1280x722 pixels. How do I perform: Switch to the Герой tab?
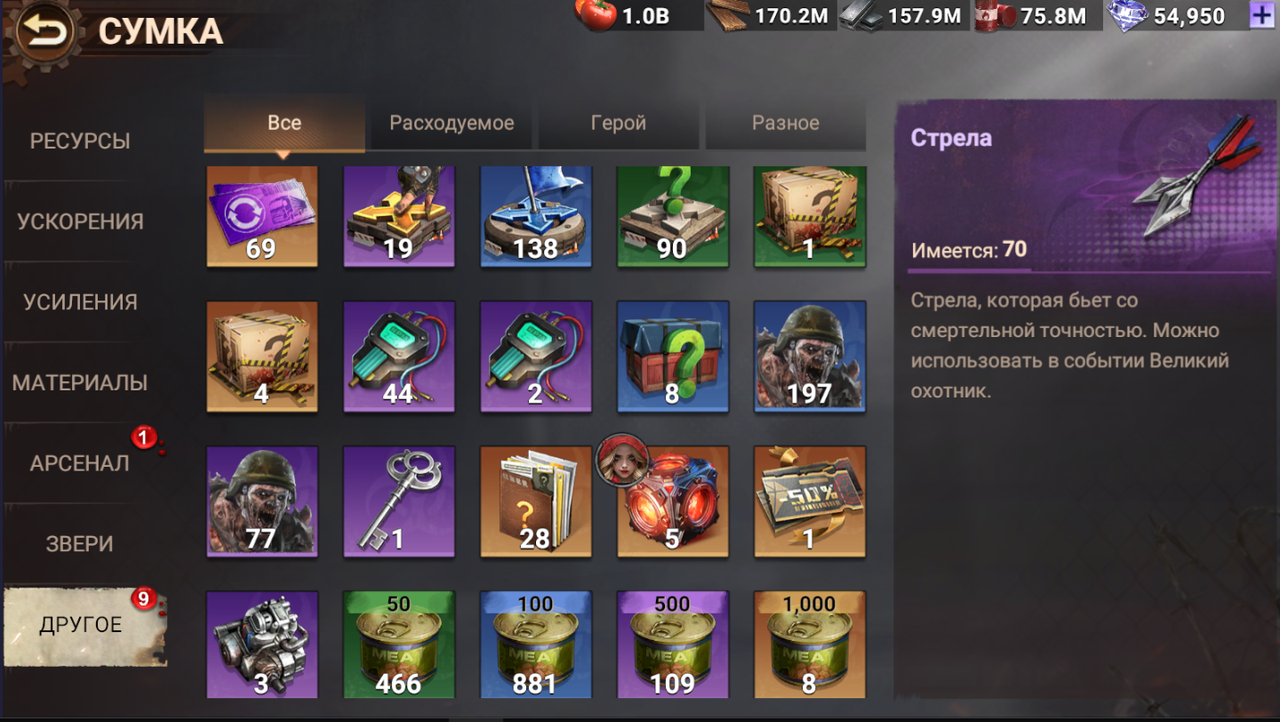point(619,124)
